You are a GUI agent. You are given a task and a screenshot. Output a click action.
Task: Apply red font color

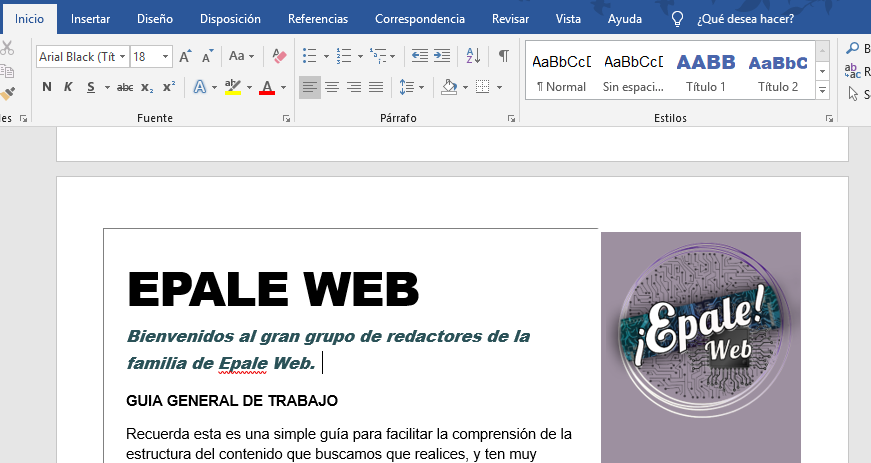tap(267, 87)
